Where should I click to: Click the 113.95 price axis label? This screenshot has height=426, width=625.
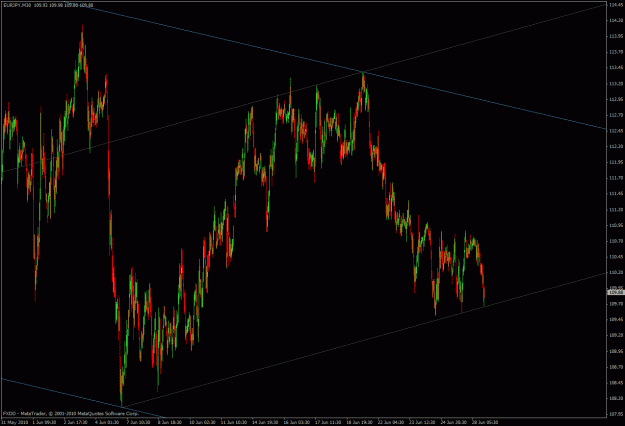[616, 36]
